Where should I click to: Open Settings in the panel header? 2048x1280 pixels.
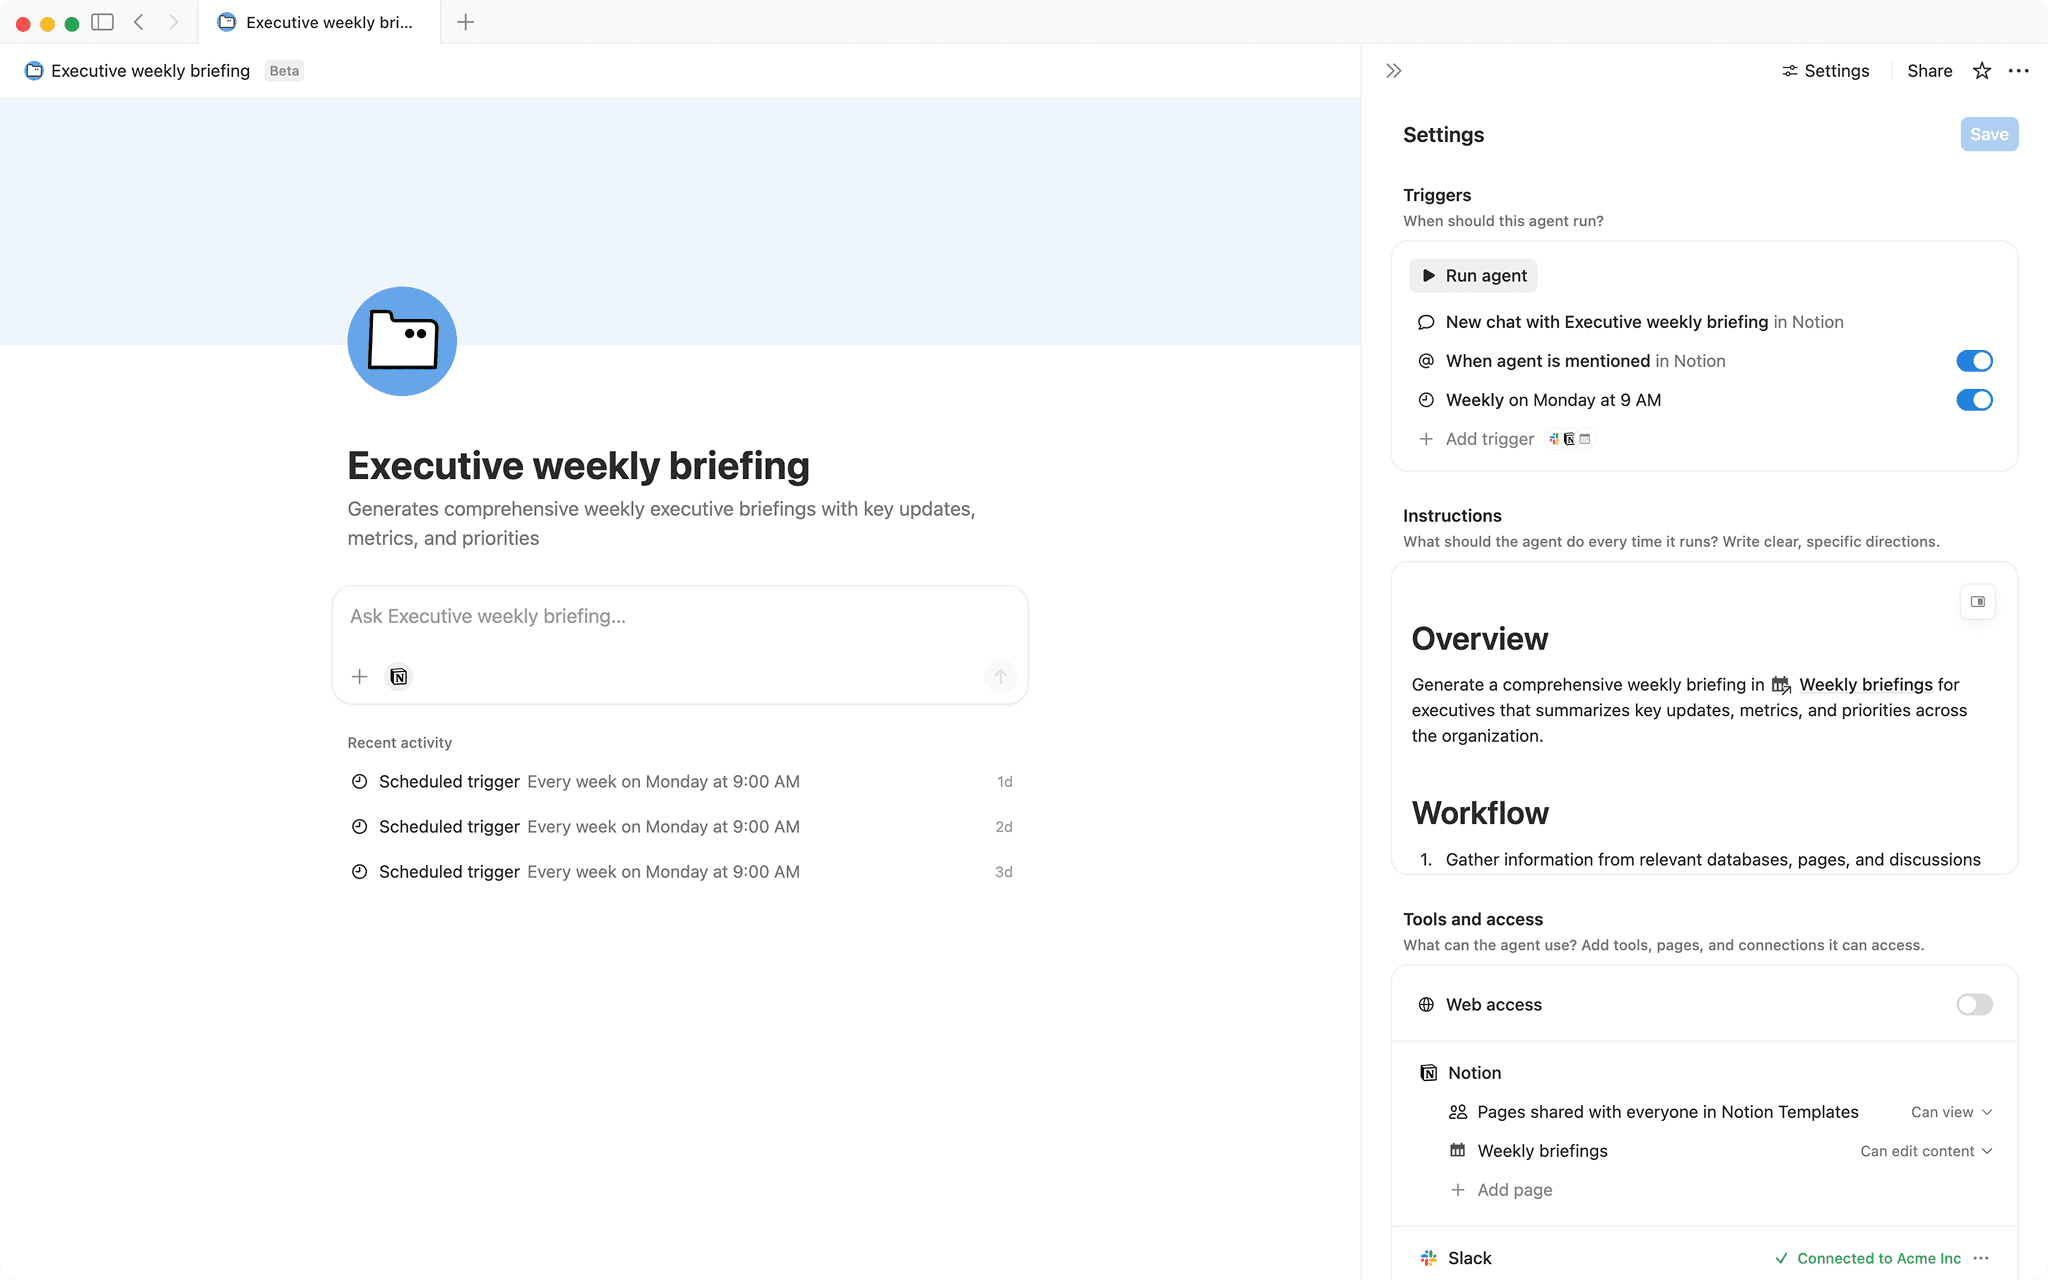(x=1824, y=70)
